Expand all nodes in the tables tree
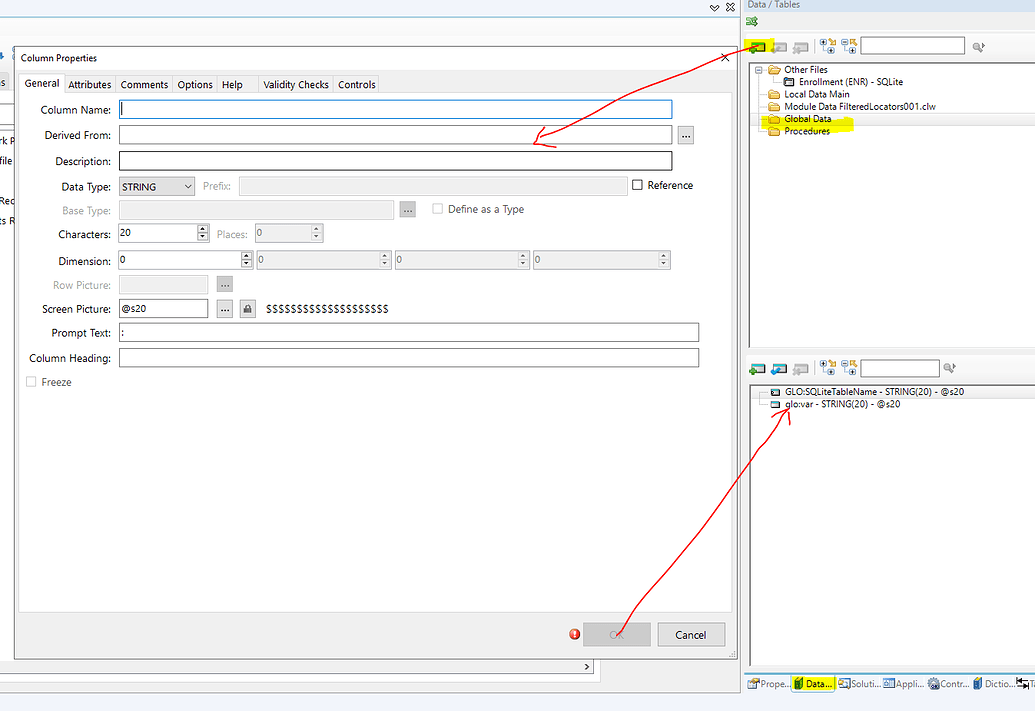Image resolution: width=1035 pixels, height=711 pixels. [828, 46]
